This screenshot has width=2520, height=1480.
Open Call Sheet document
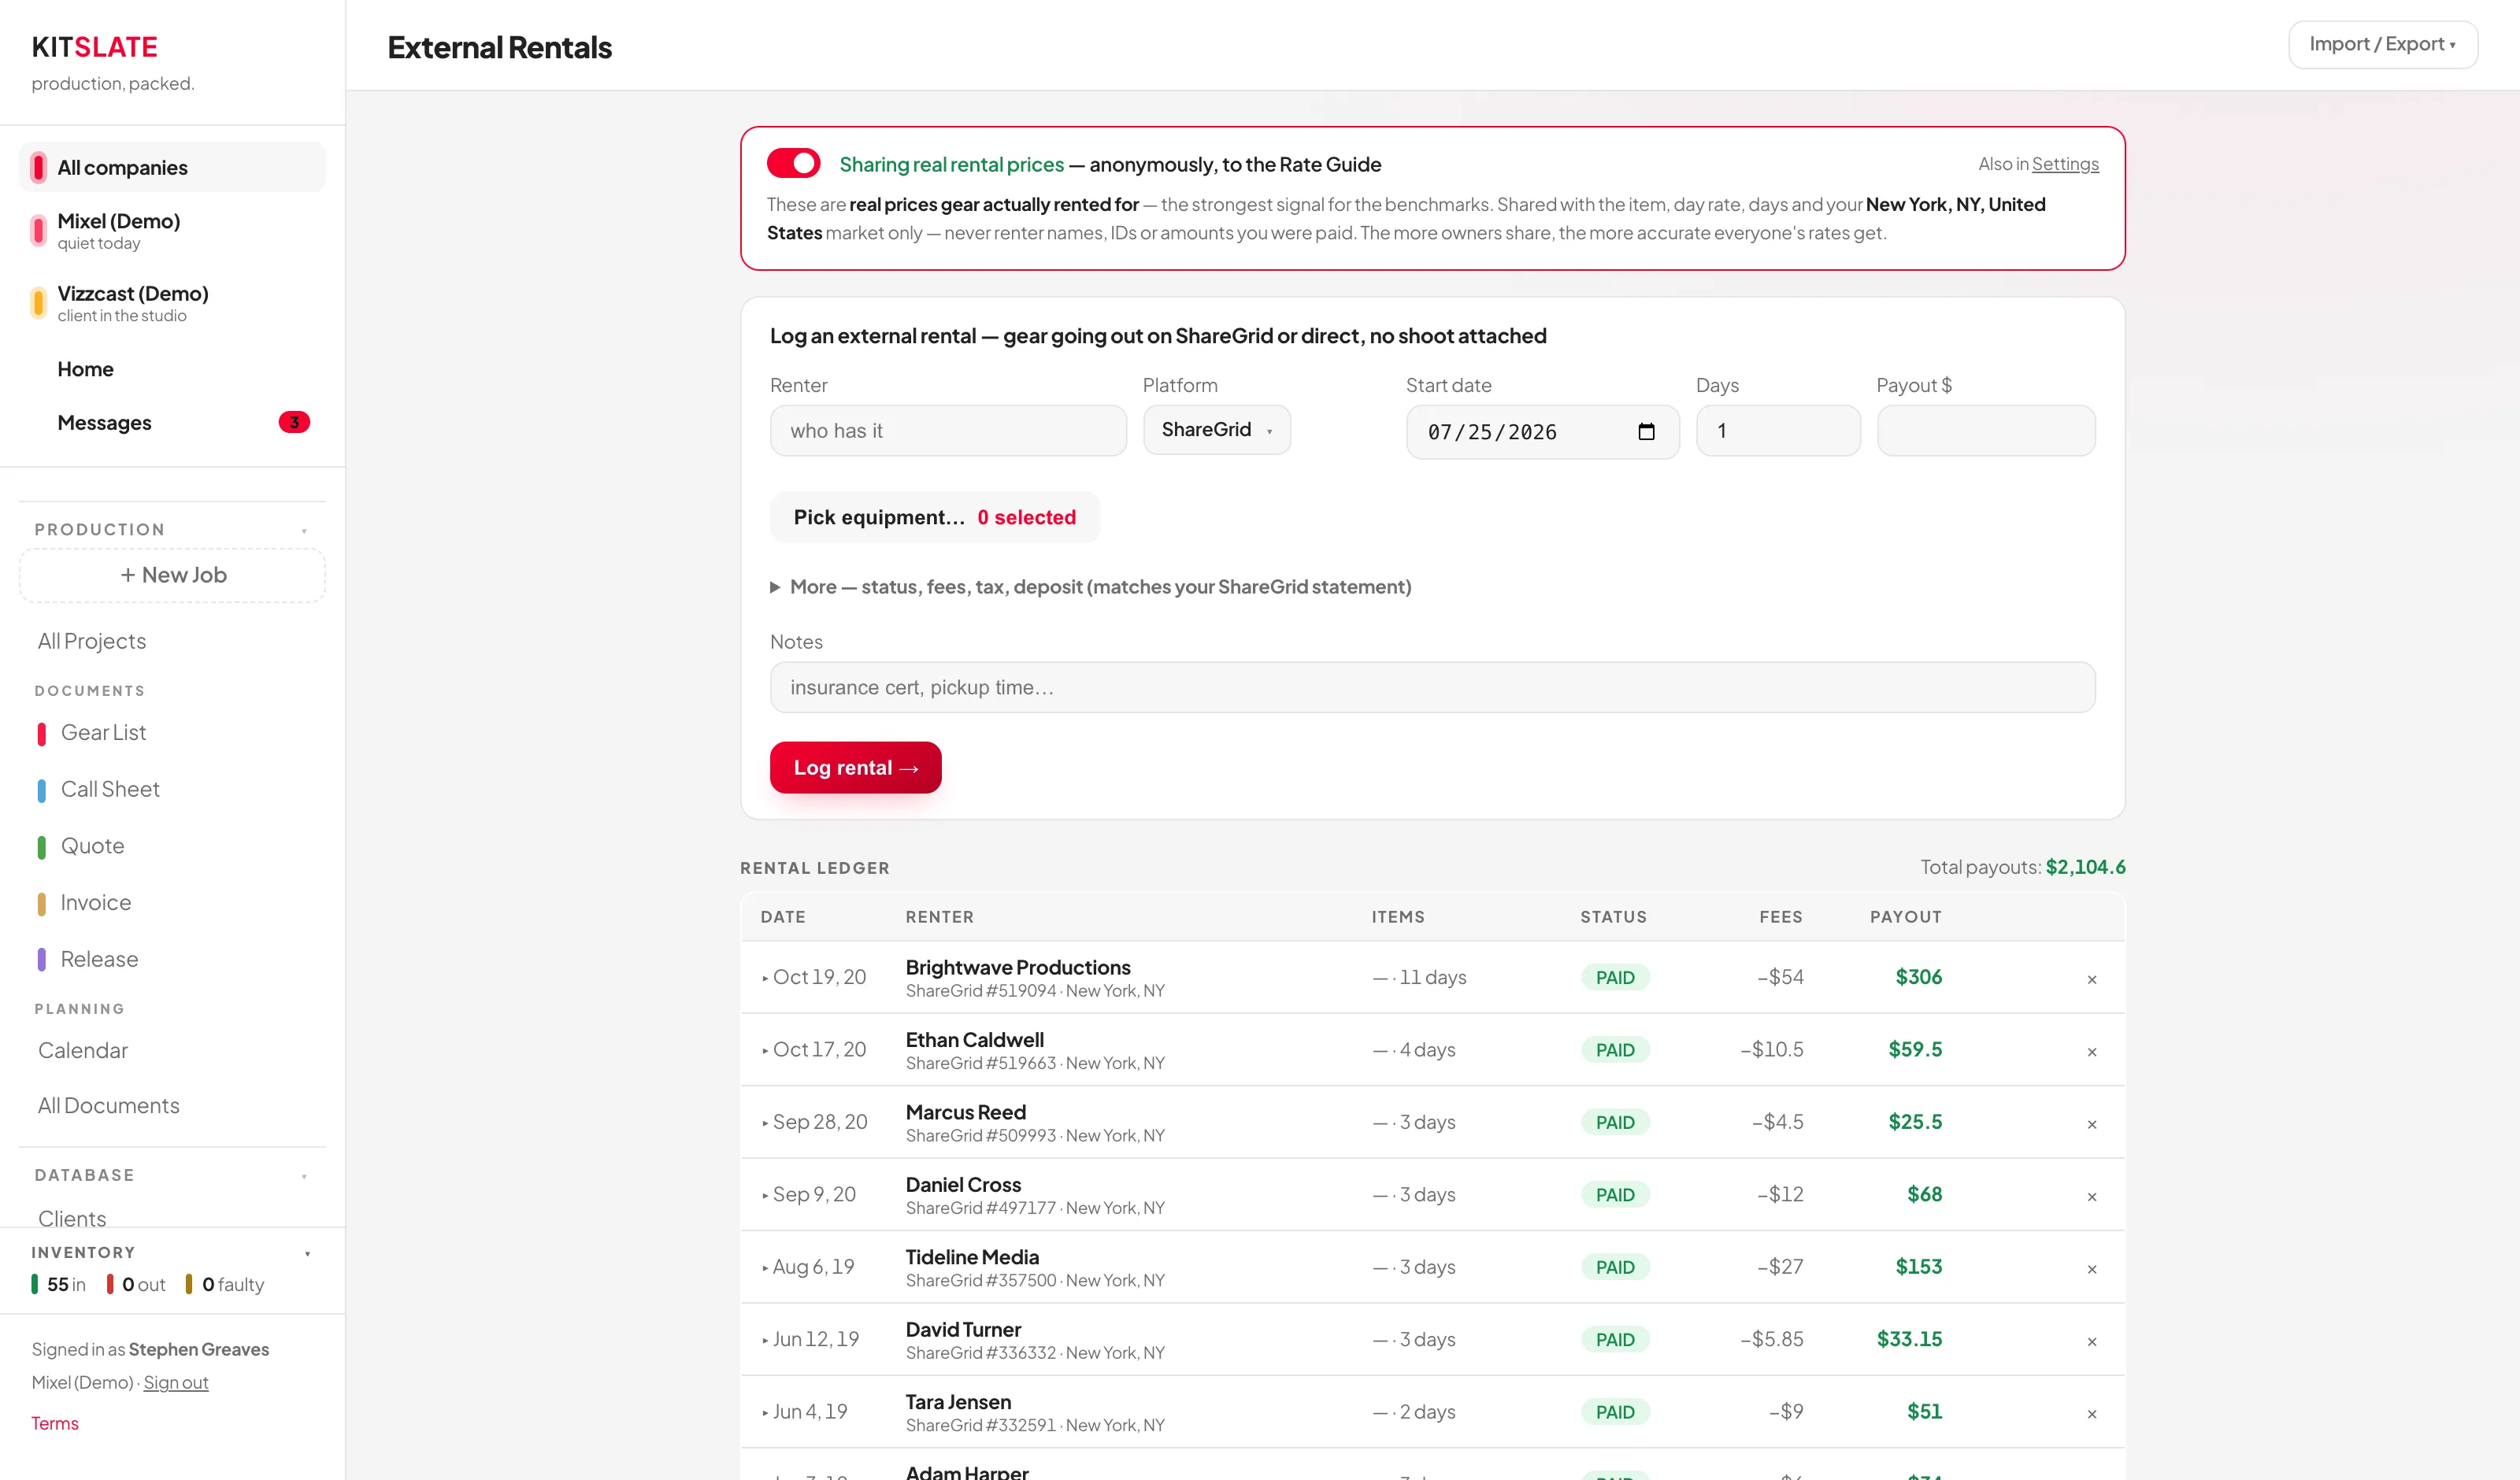click(110, 789)
